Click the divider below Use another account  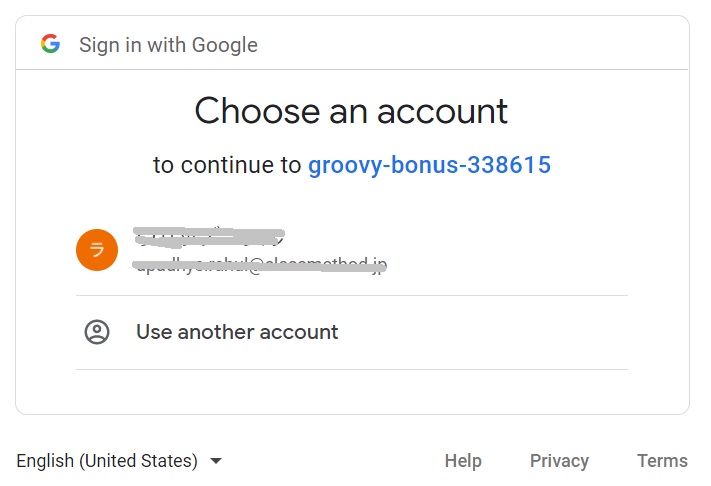tap(352, 369)
